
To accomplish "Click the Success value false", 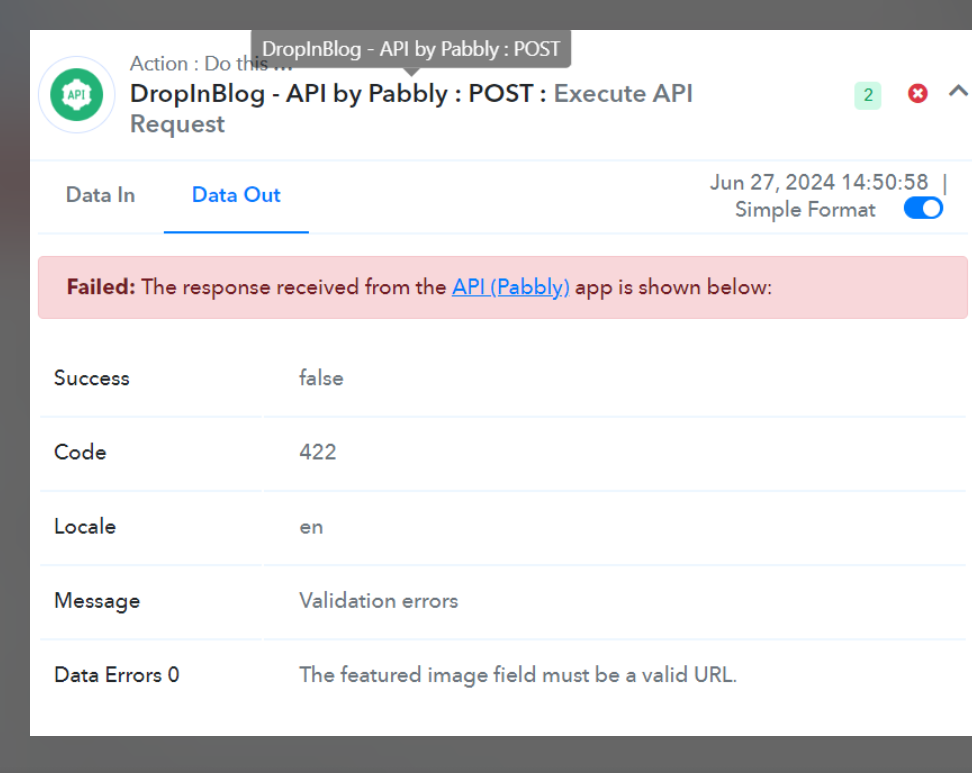I will click(321, 378).
